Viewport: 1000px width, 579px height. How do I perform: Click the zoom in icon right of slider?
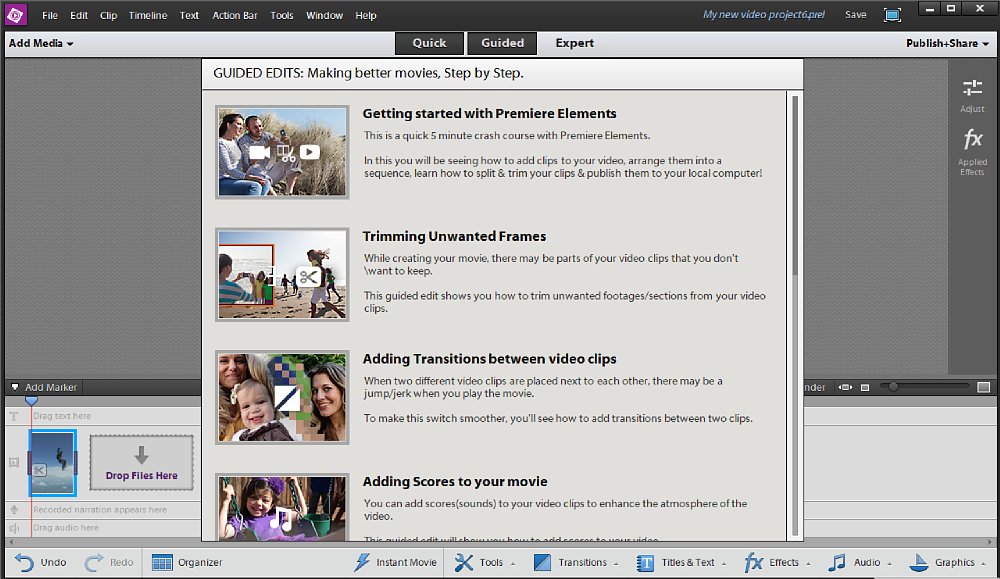pyautogui.click(x=983, y=387)
